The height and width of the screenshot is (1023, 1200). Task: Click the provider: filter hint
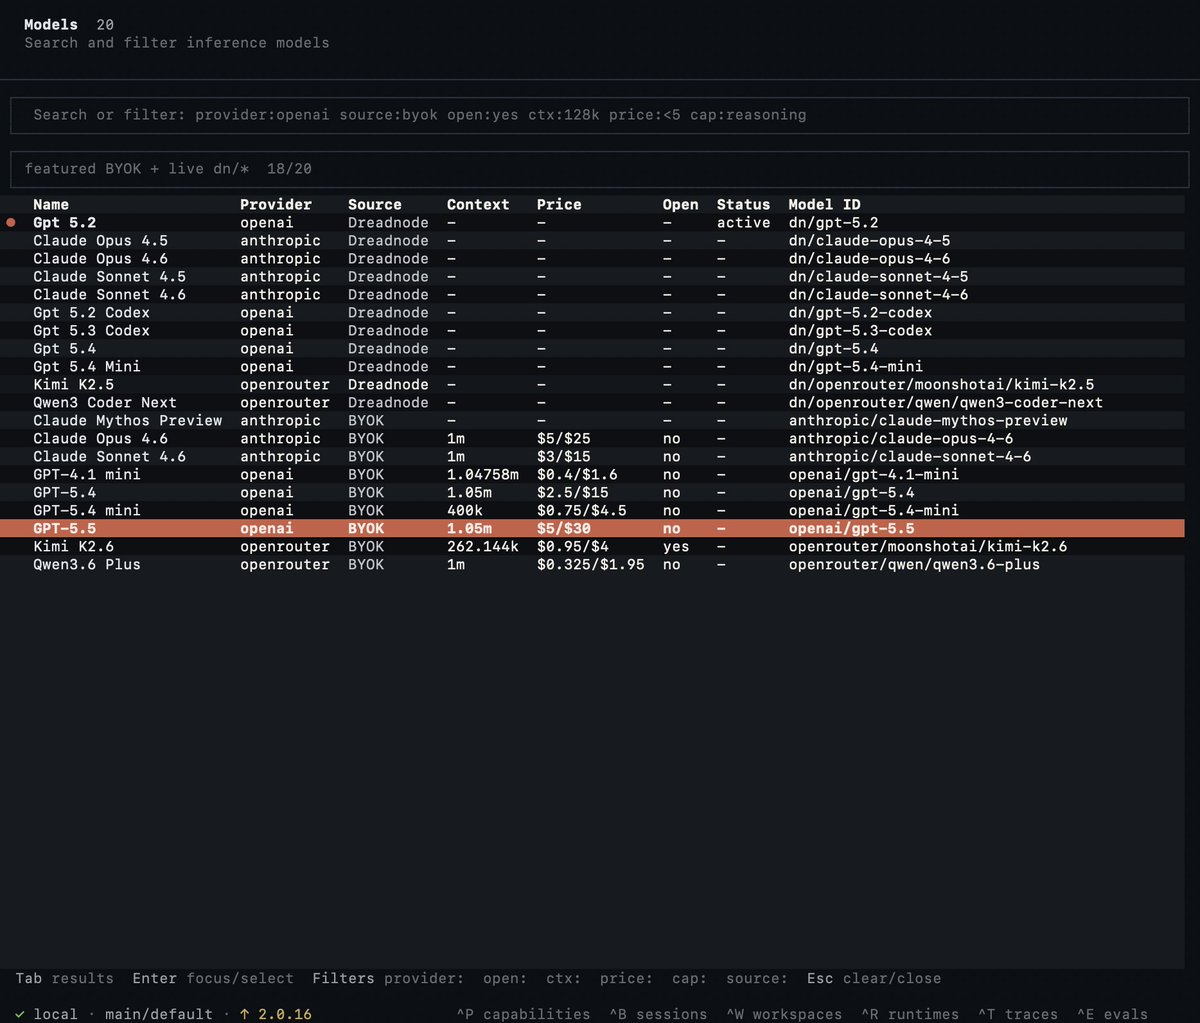tap(424, 979)
